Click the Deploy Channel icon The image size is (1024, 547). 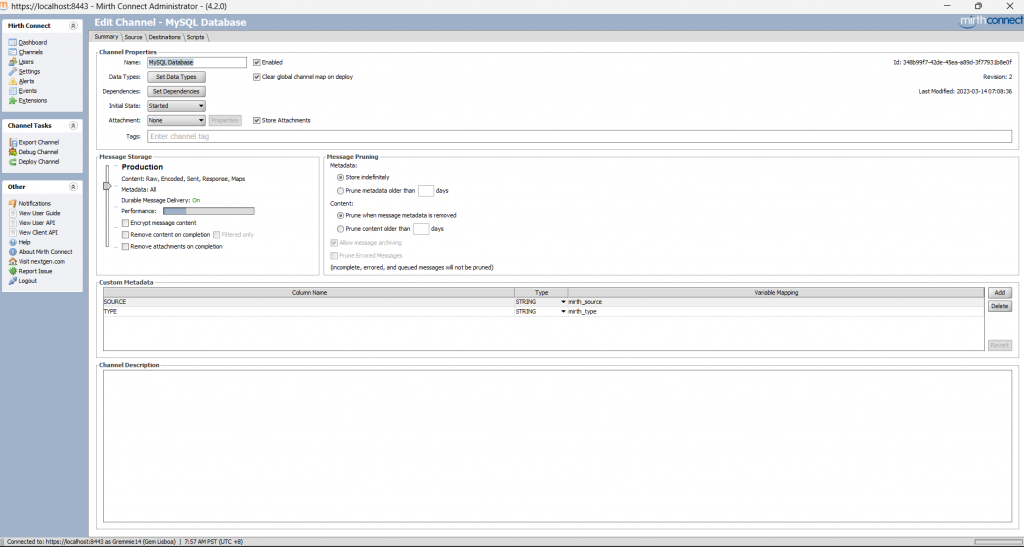click(12, 162)
